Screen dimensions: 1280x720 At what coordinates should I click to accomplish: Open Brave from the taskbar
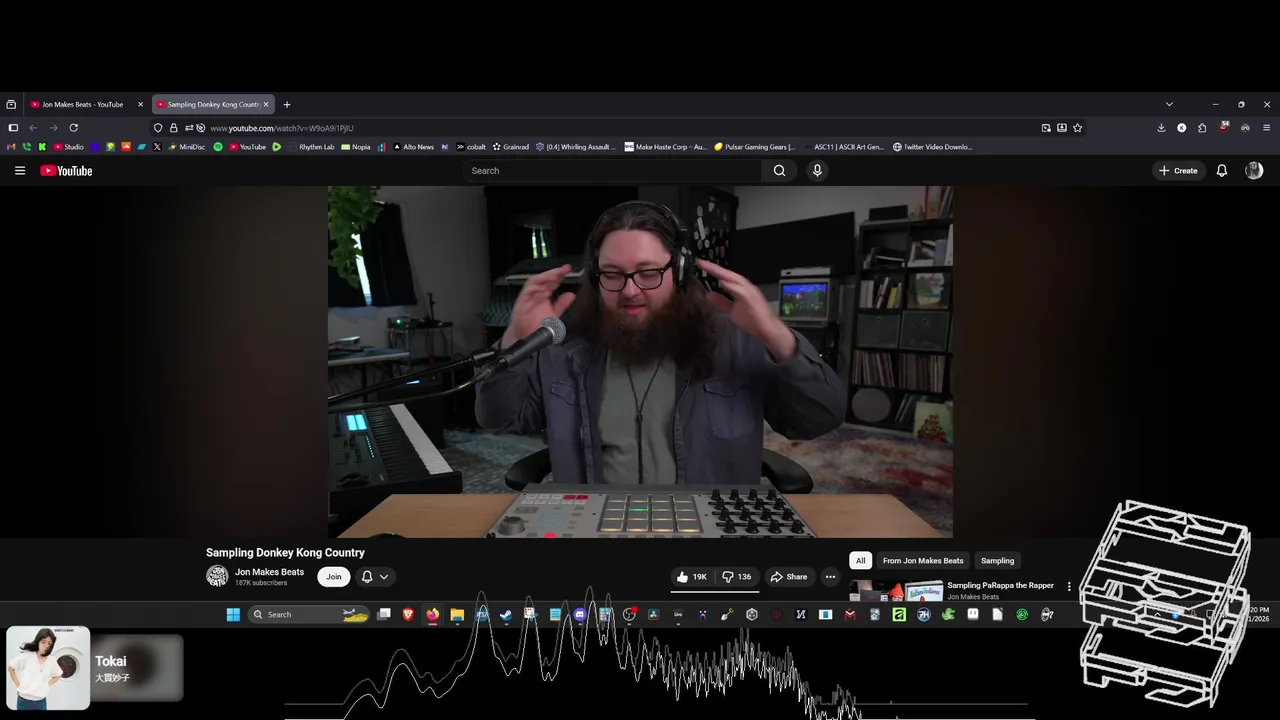[408, 615]
